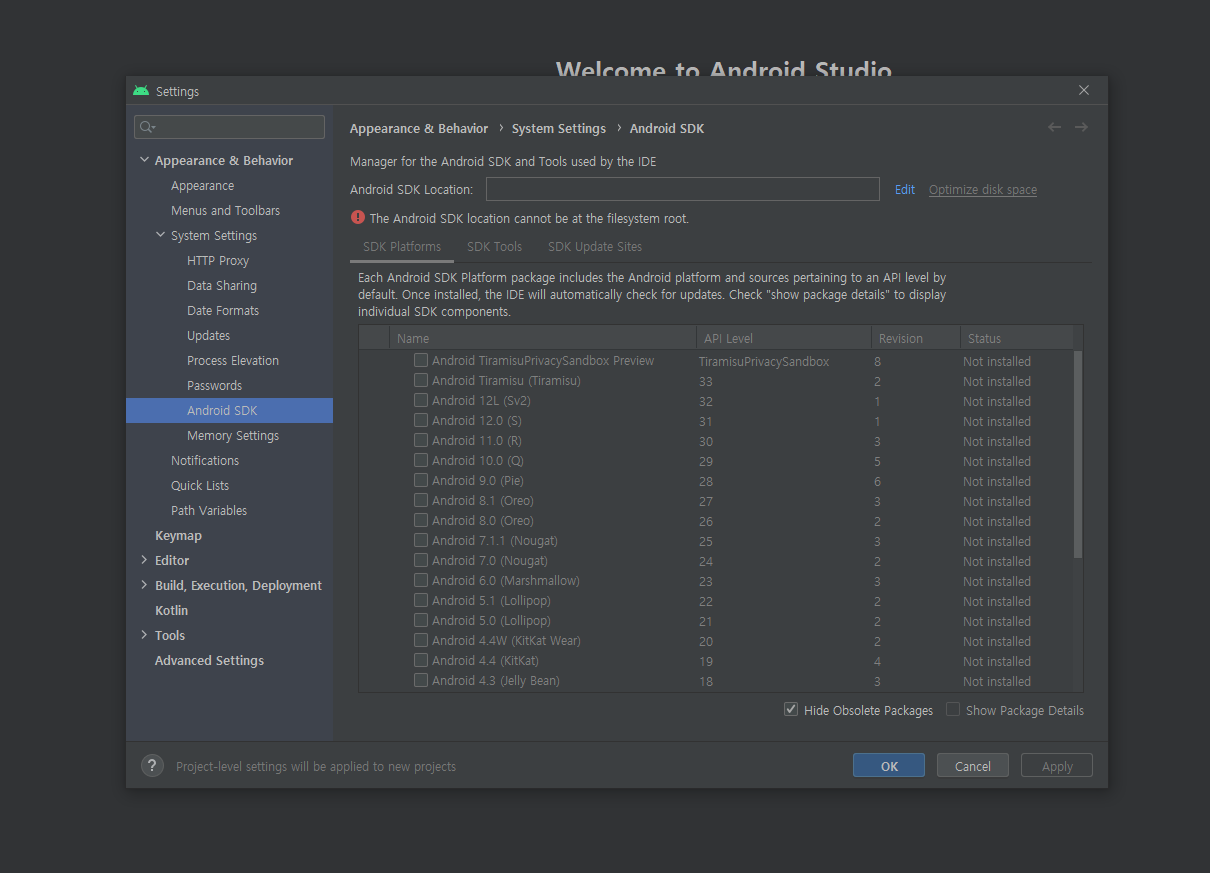Screen dimensions: 1210x873
Task: Sort by Revision column header
Action: point(916,338)
